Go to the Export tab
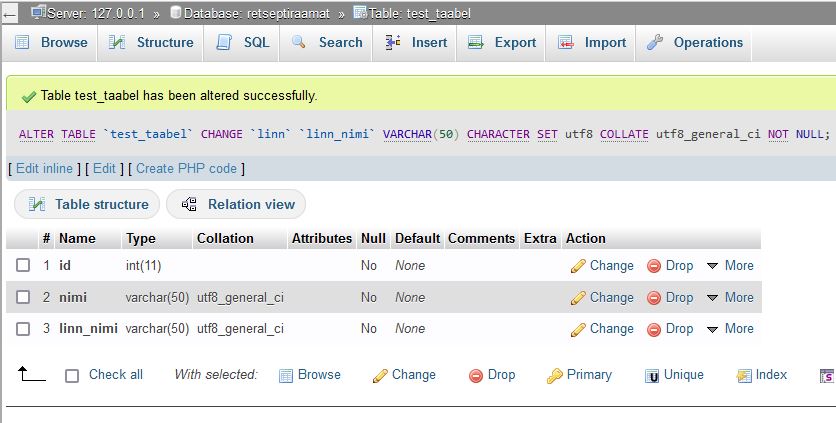Image resolution: width=836 pixels, height=423 pixels. tap(502, 43)
